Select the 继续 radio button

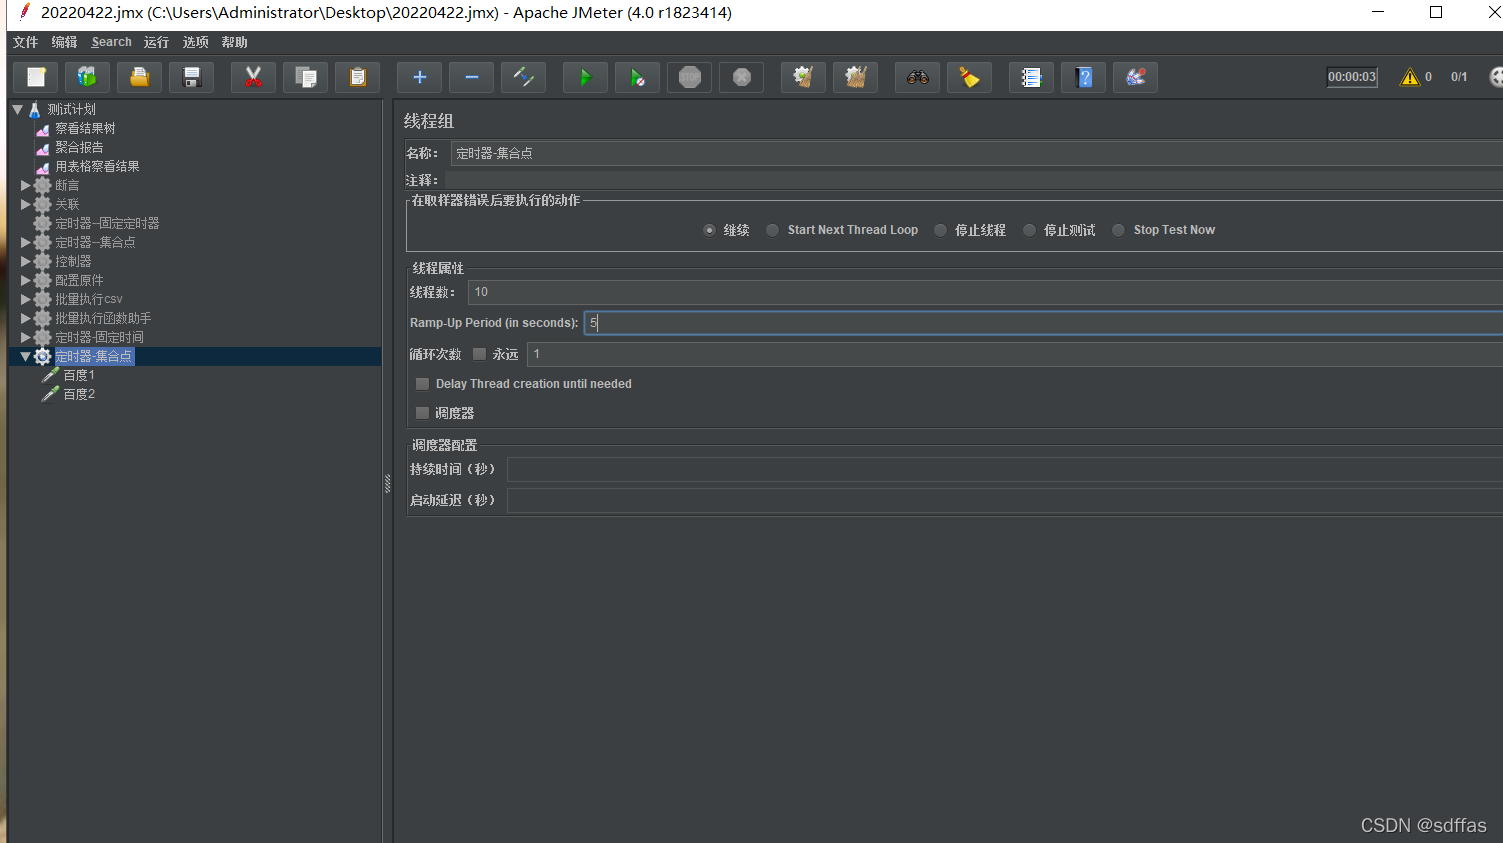tap(709, 230)
